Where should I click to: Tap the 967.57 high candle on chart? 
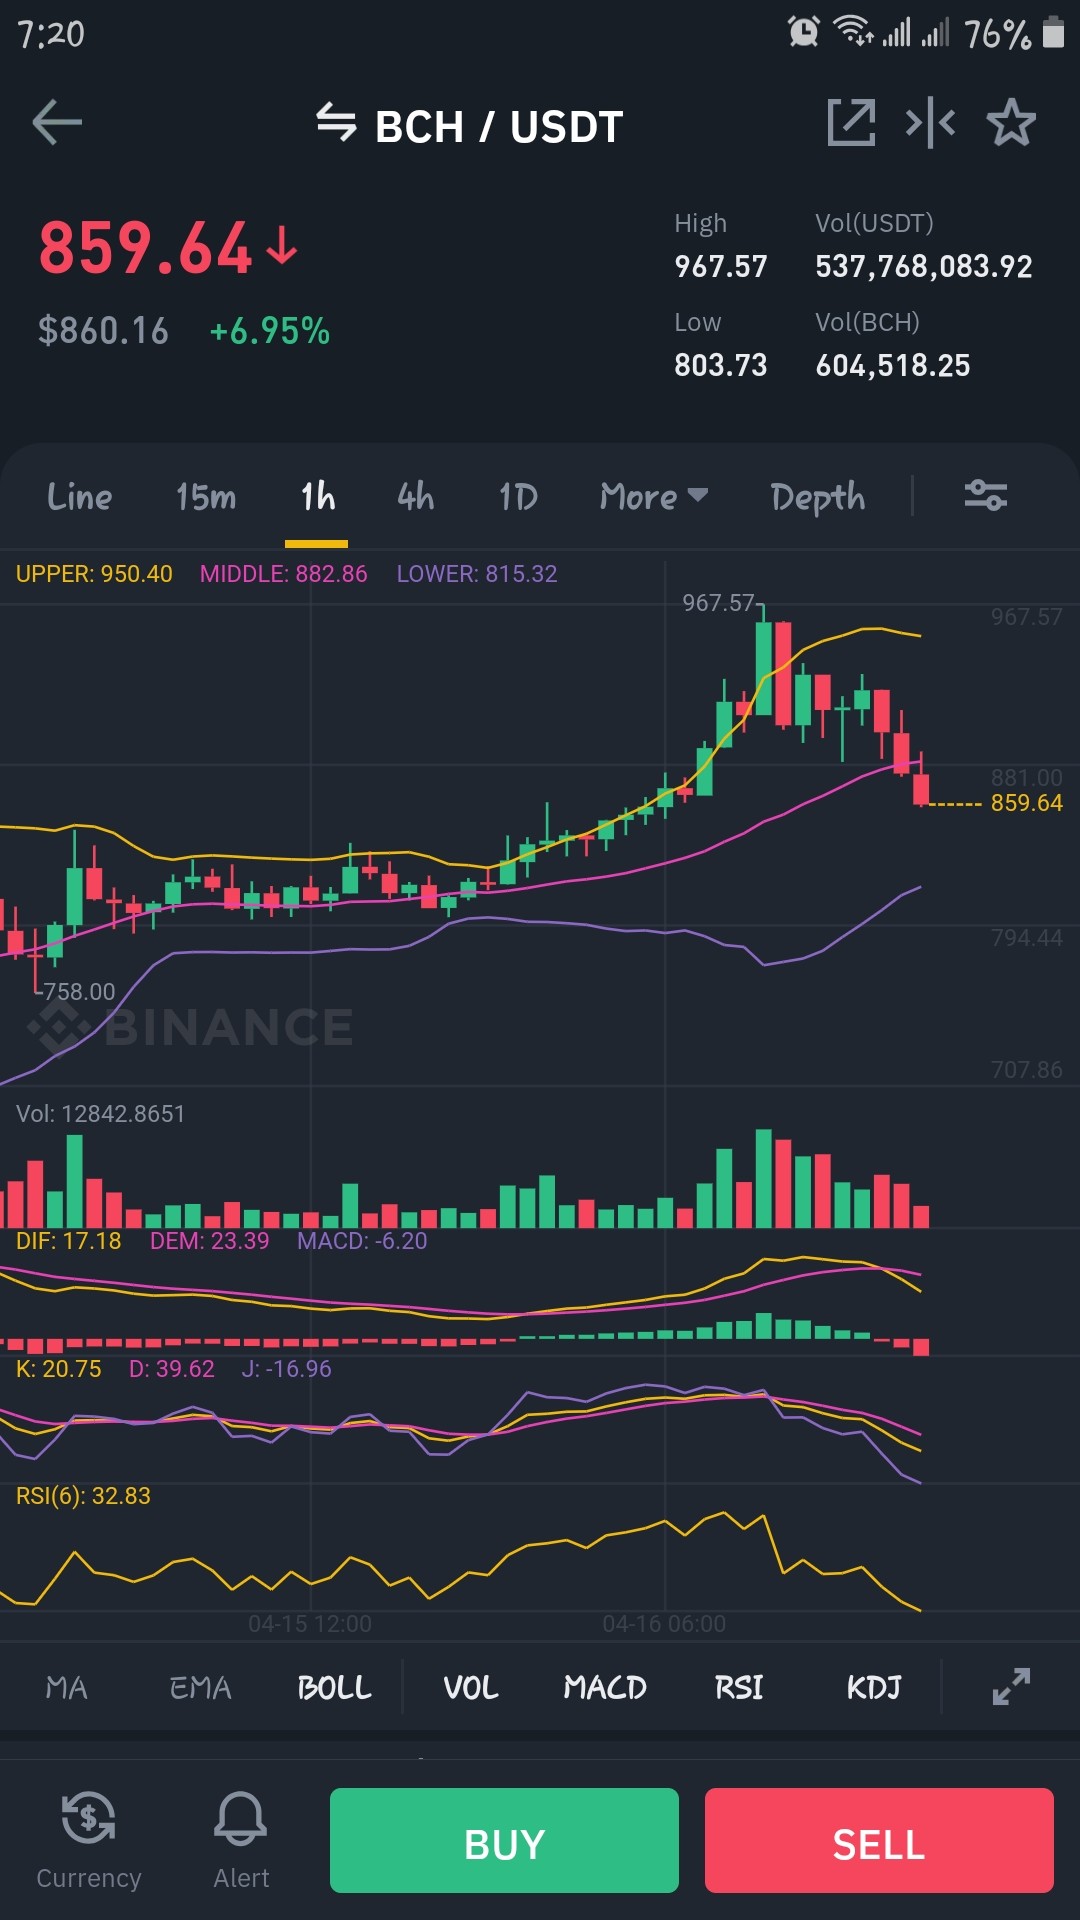coord(764,668)
